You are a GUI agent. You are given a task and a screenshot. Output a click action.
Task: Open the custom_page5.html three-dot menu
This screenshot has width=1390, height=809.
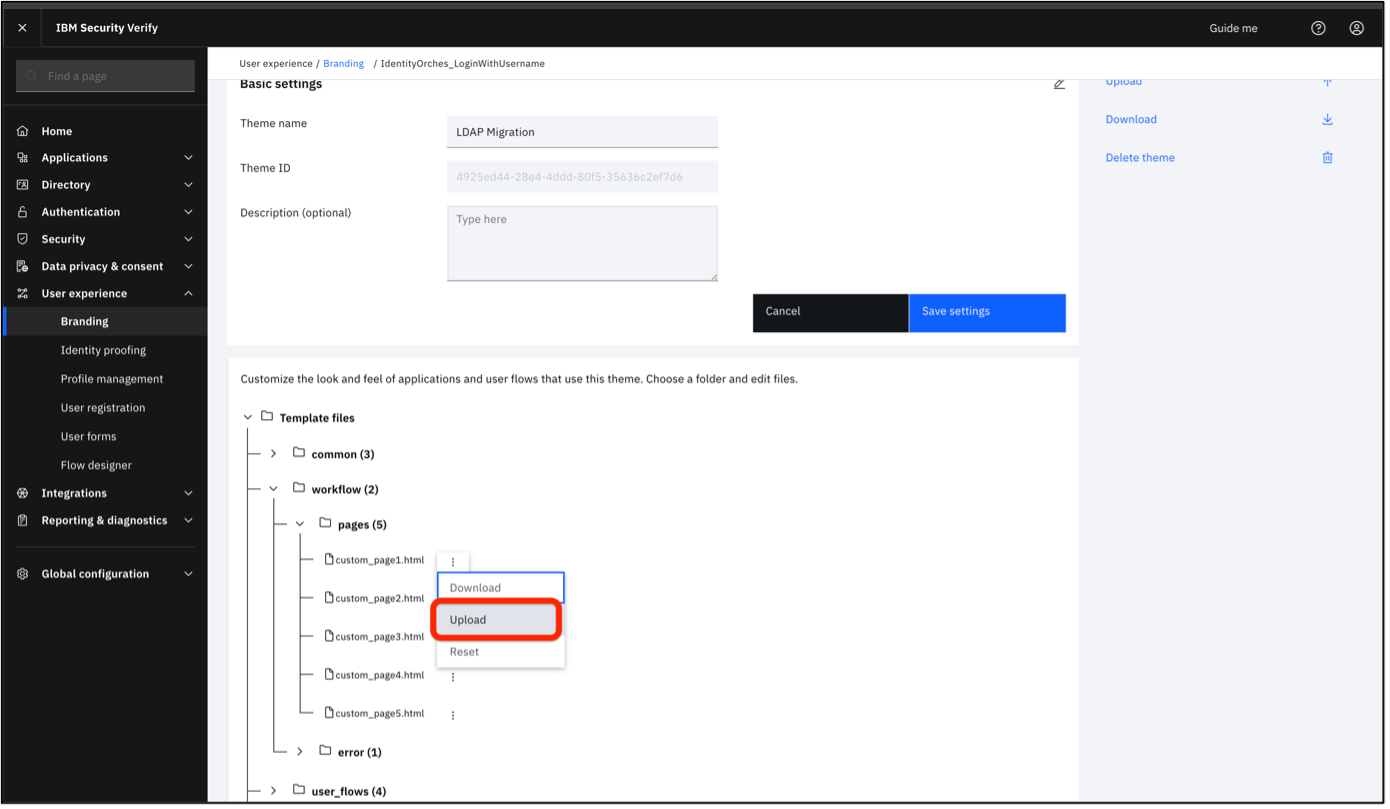coord(453,715)
